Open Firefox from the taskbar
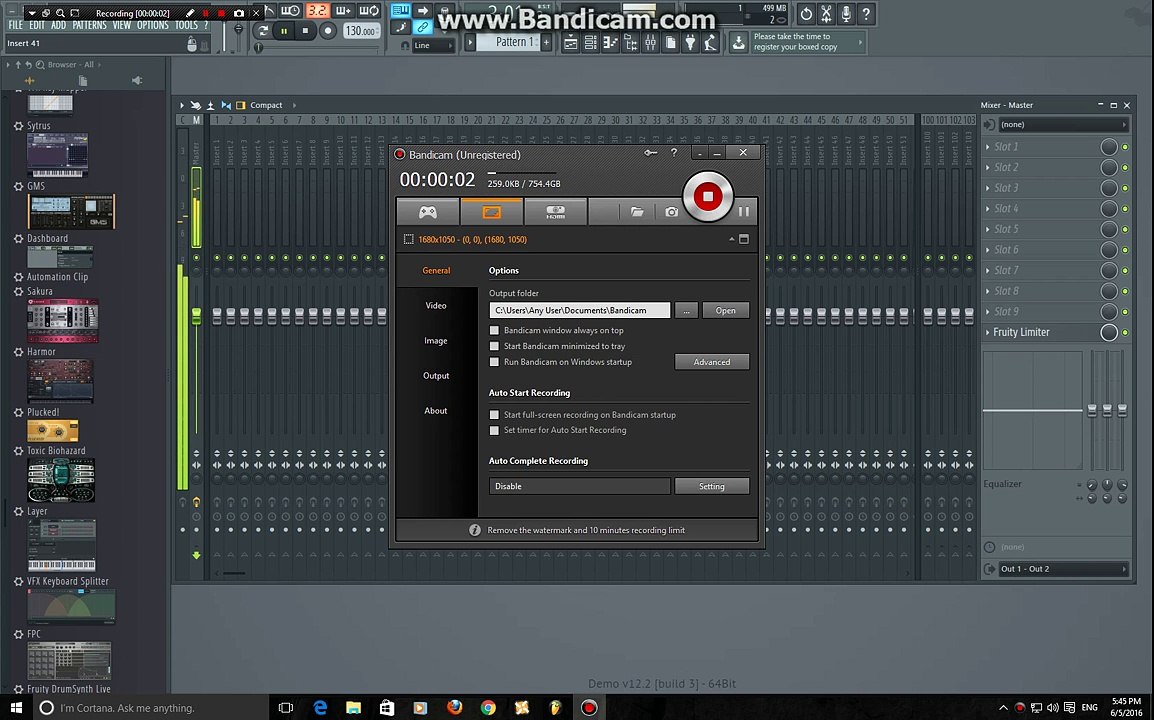The image size is (1154, 720). tap(455, 707)
